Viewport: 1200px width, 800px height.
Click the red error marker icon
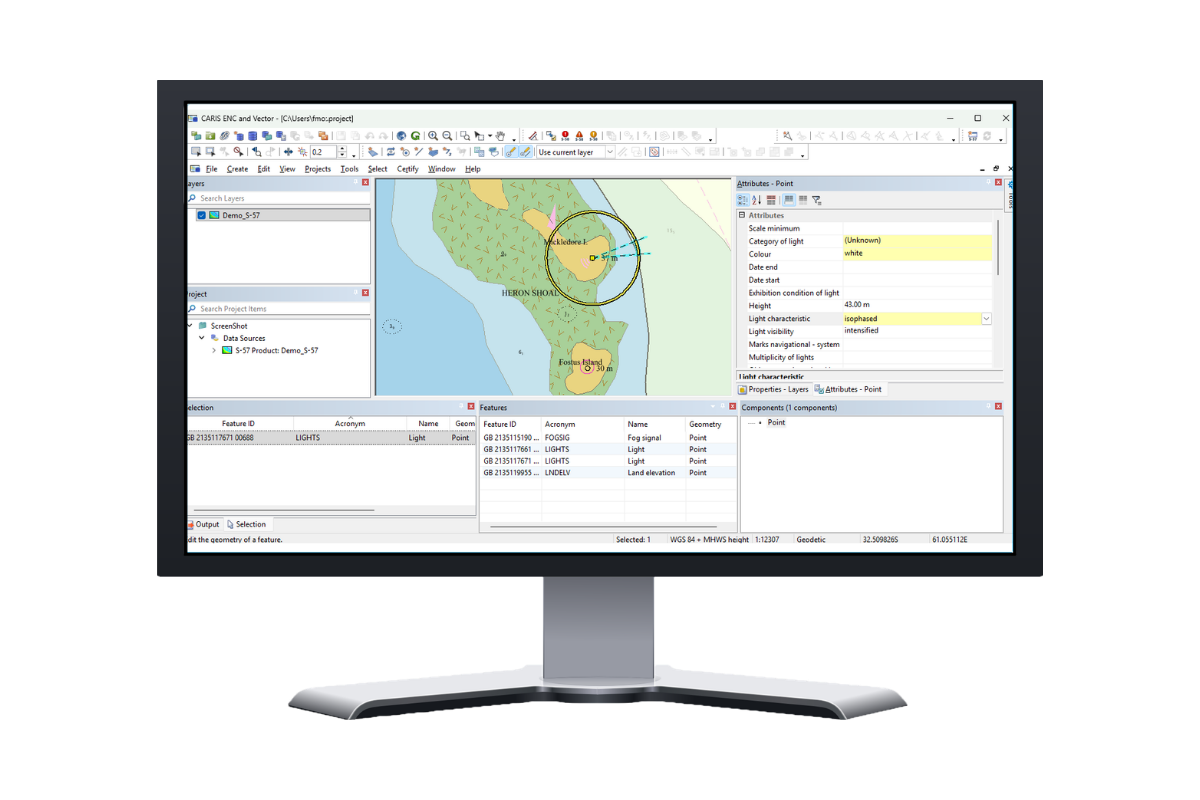coord(565,136)
